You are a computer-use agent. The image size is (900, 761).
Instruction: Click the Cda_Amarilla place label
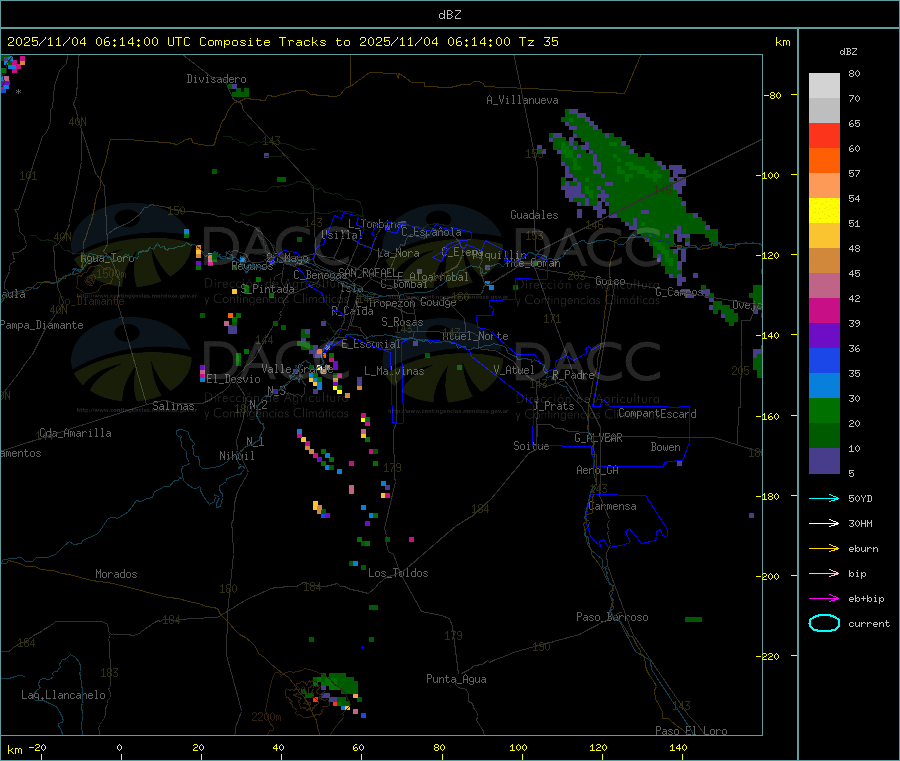[x=75, y=433]
